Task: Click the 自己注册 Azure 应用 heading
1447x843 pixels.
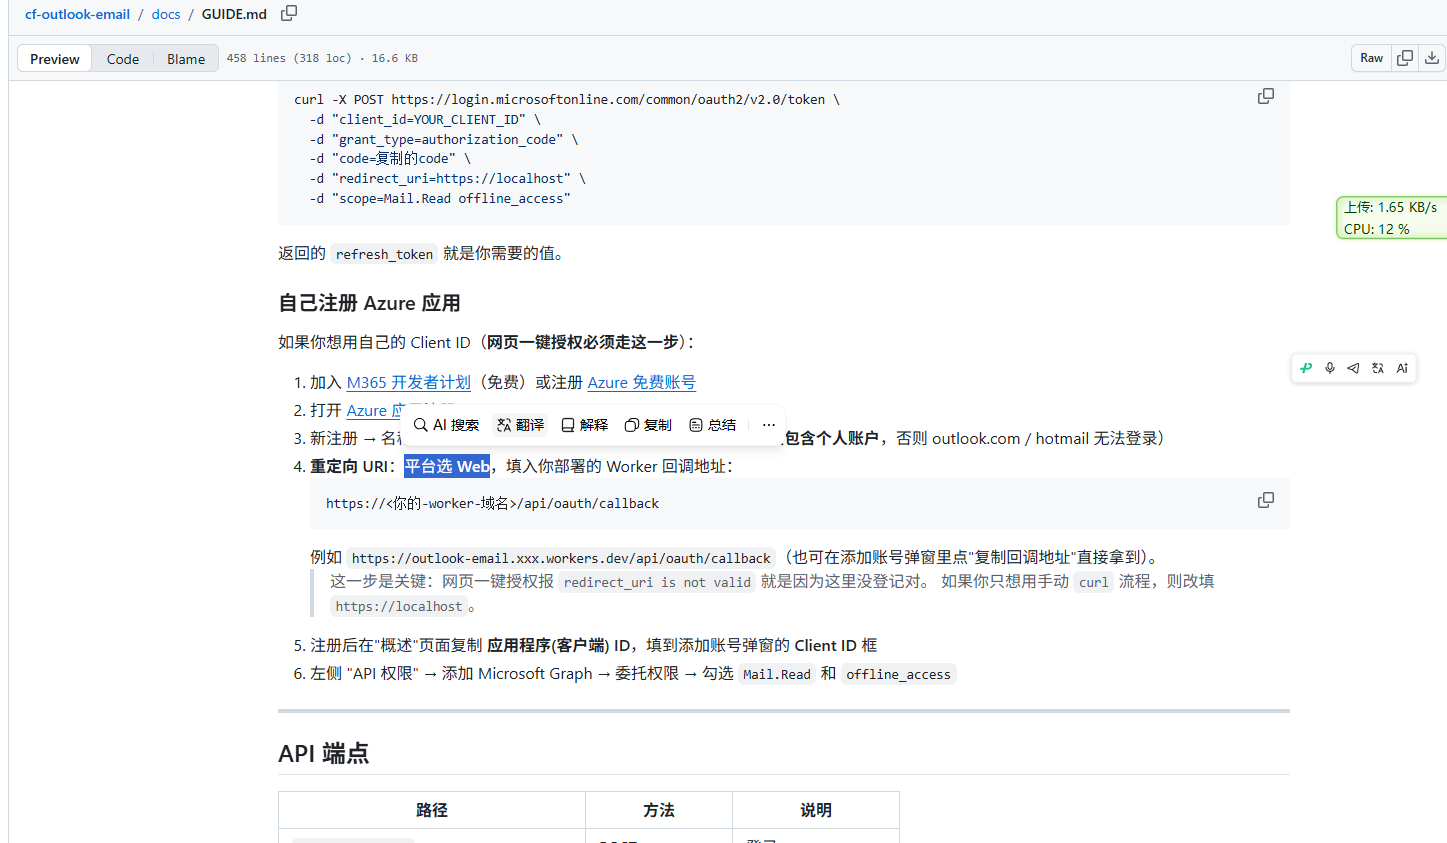Action: pyautogui.click(x=369, y=303)
